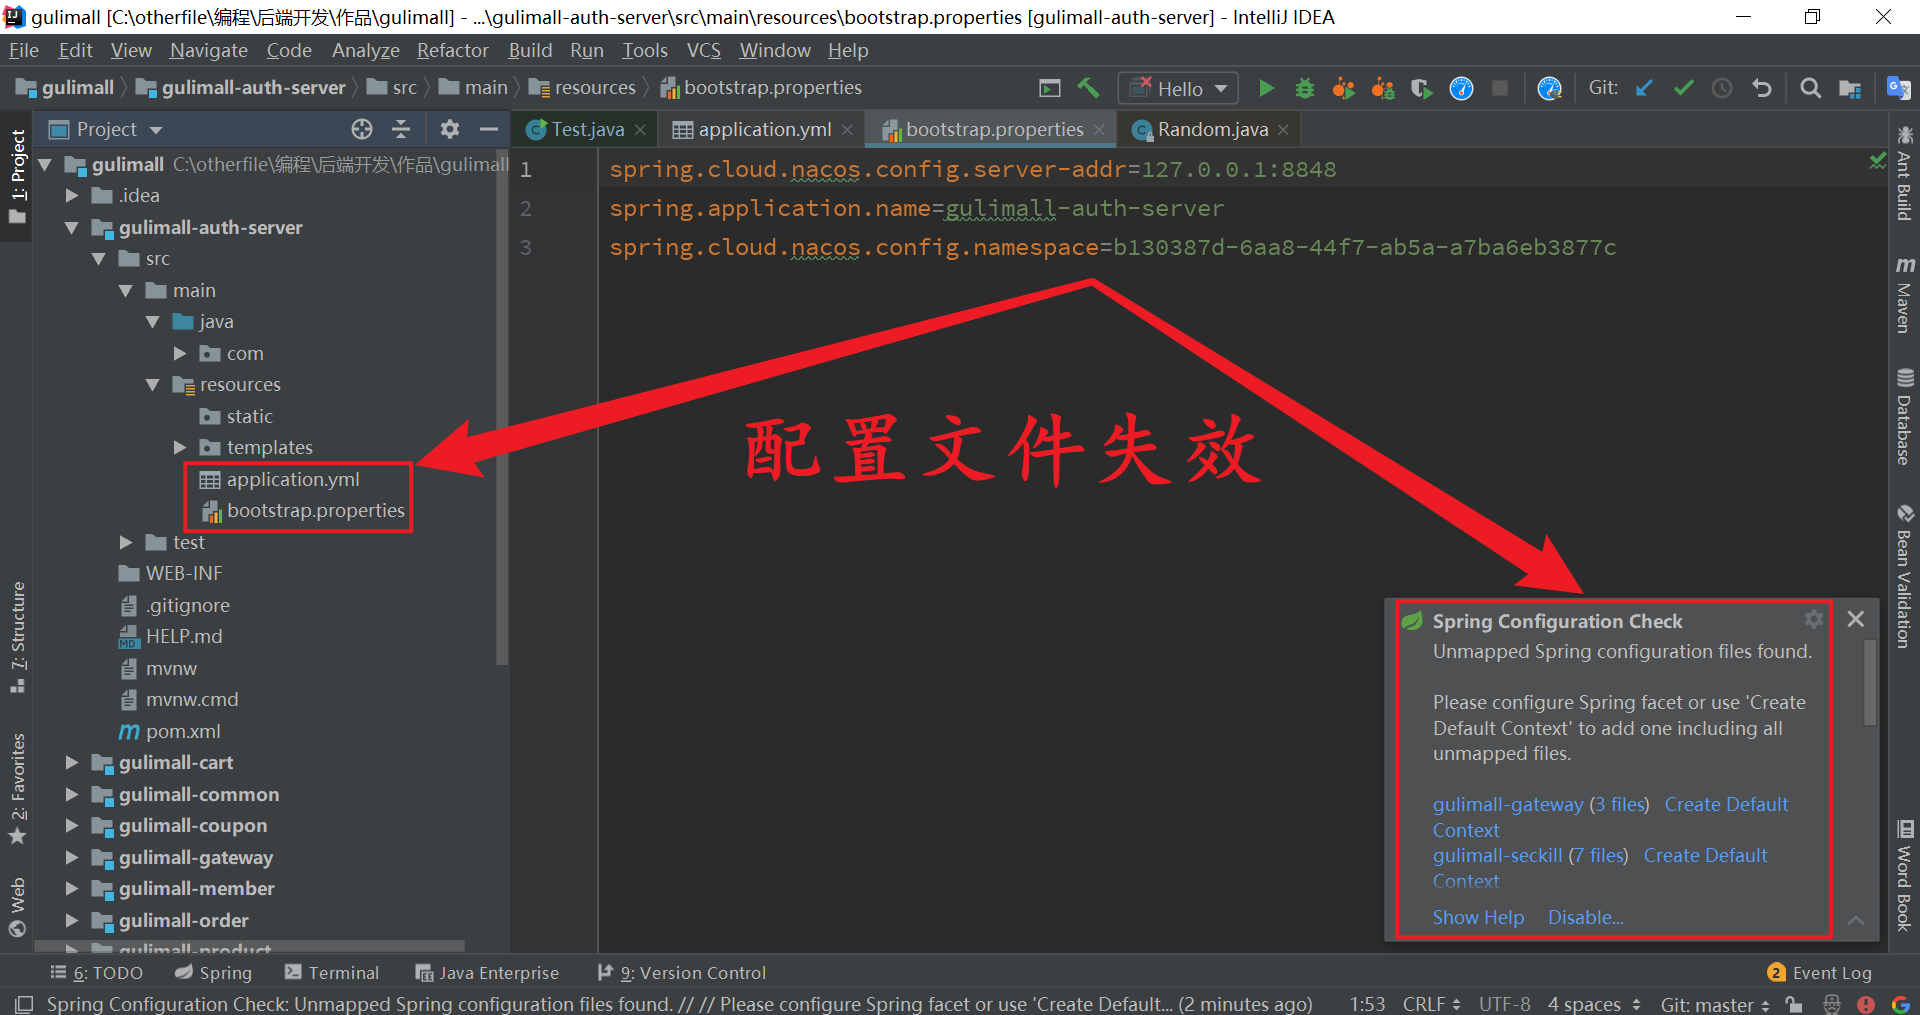Collapse the resources folder
This screenshot has height=1015, width=1920.
153,385
